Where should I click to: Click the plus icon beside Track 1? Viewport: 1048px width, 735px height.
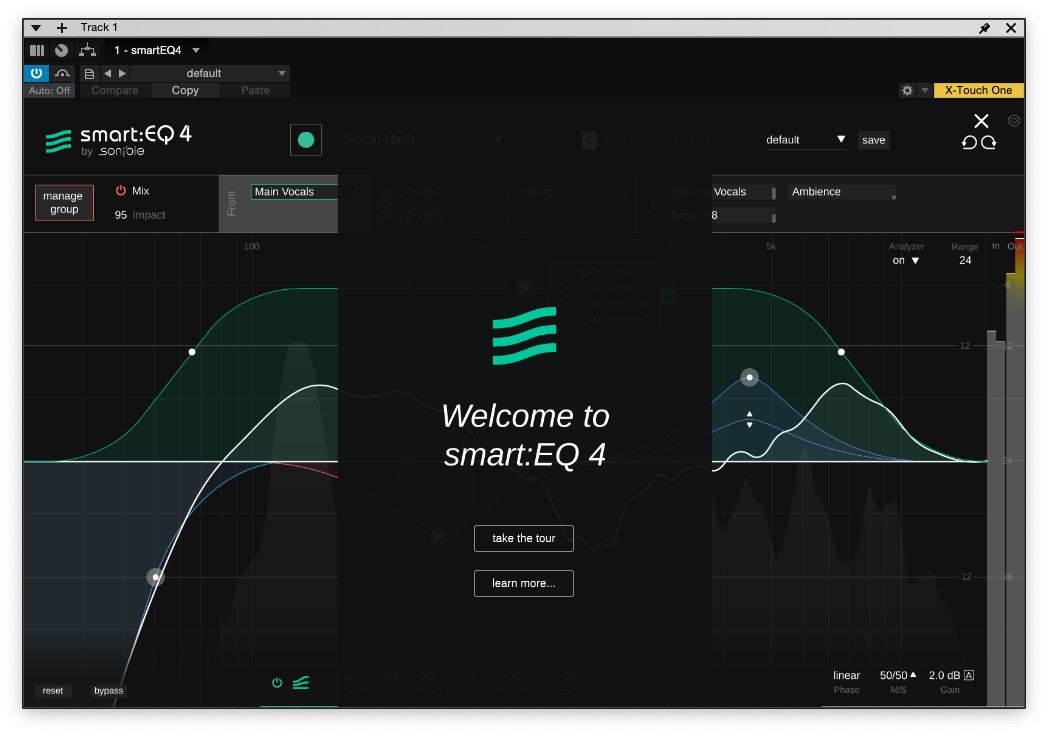[61, 27]
